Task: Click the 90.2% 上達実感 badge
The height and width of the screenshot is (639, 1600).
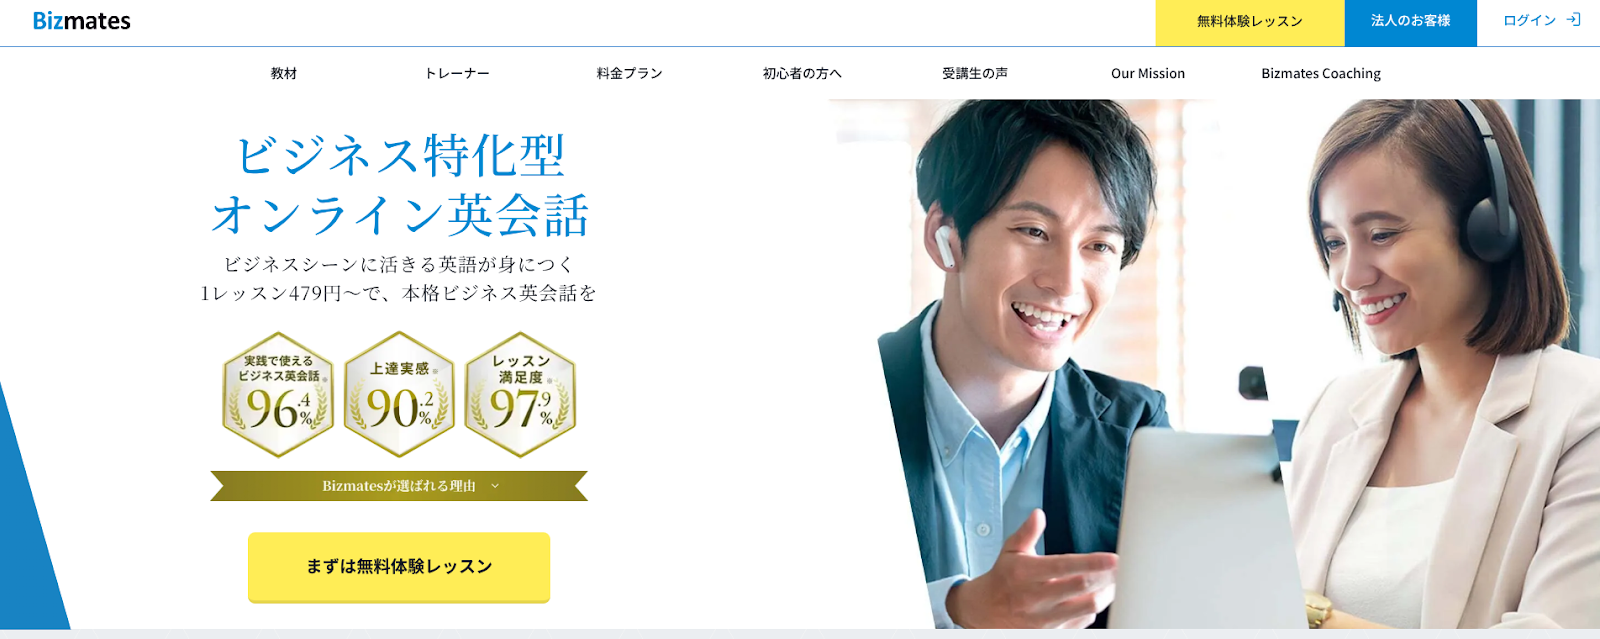Action: pos(399,394)
